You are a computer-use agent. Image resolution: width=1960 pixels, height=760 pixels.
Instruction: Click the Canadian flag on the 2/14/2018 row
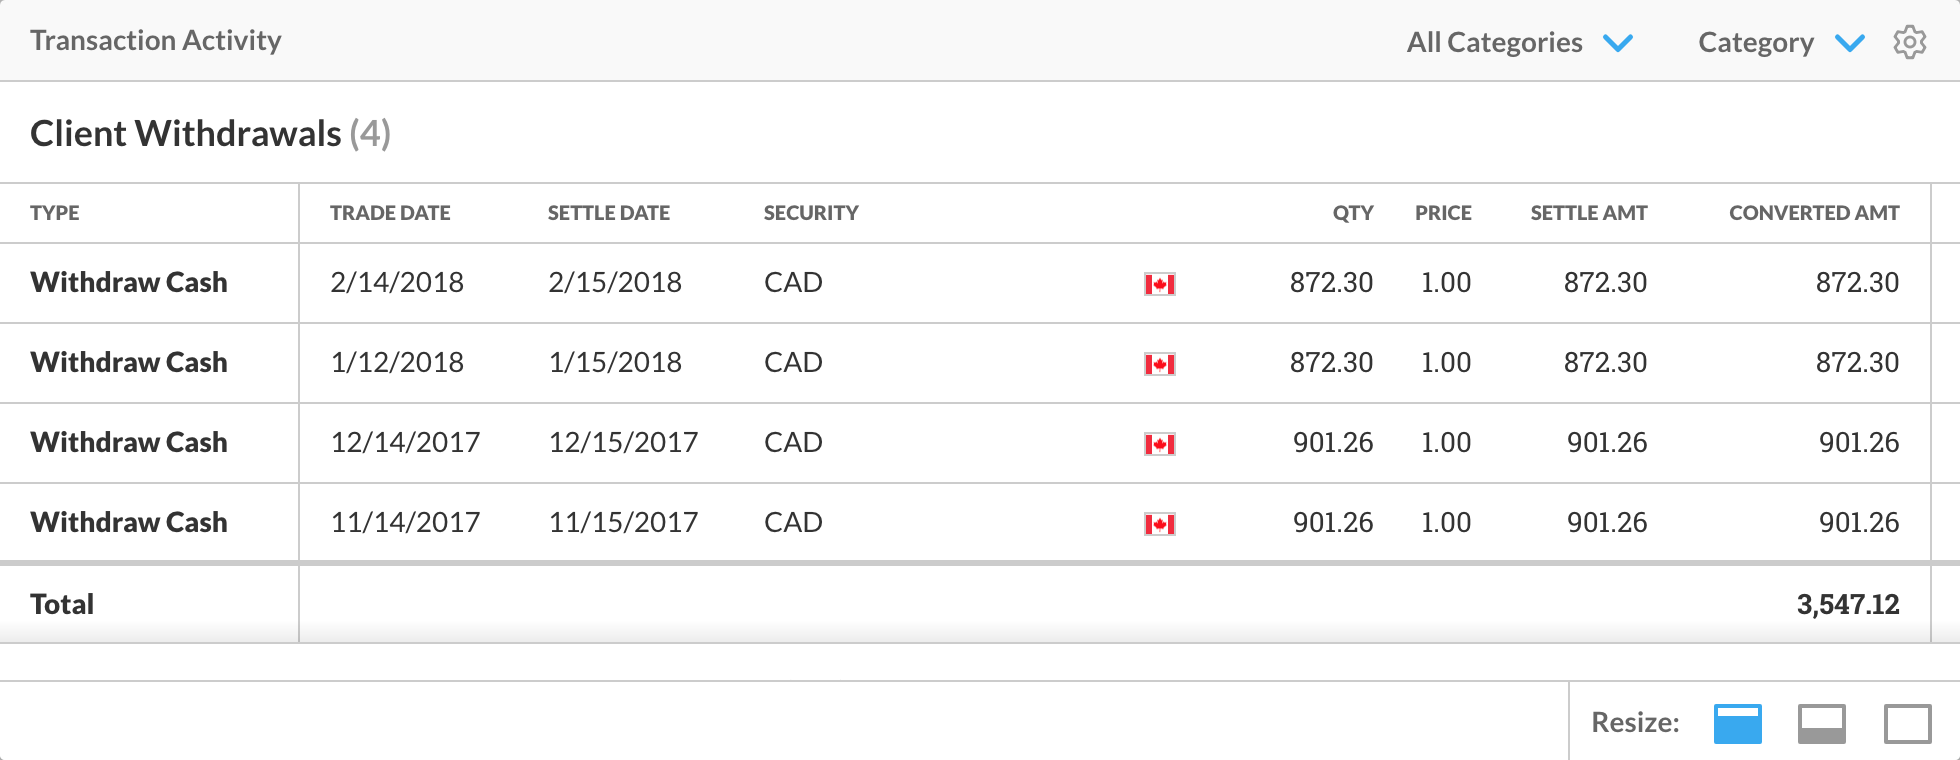[1157, 283]
